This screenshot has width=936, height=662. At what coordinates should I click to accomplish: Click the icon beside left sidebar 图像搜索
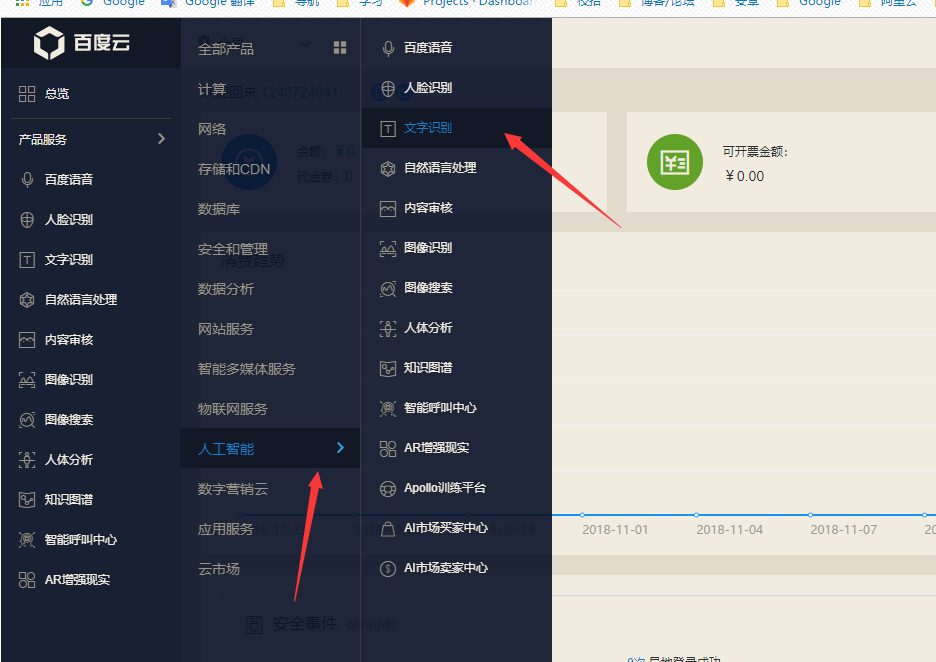click(x=27, y=420)
